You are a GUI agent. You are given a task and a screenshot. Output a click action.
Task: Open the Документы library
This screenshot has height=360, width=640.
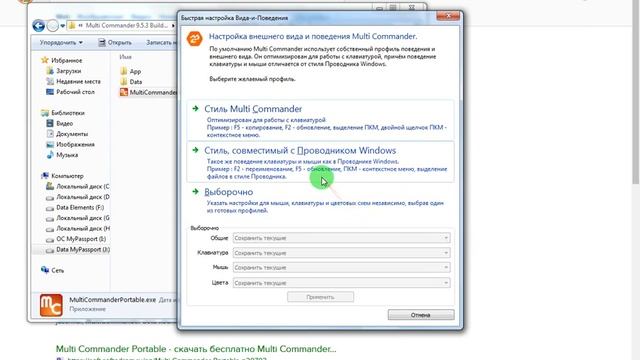[x=72, y=134]
